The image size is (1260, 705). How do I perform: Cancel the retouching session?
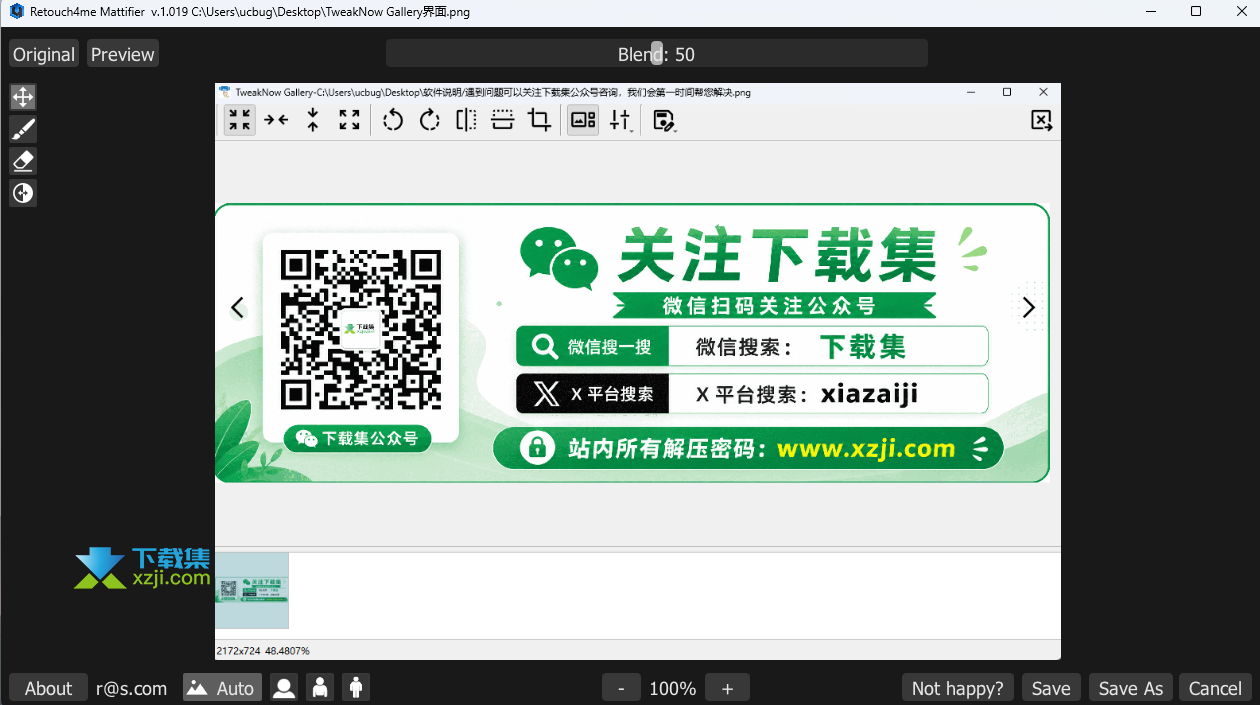pyautogui.click(x=1215, y=688)
